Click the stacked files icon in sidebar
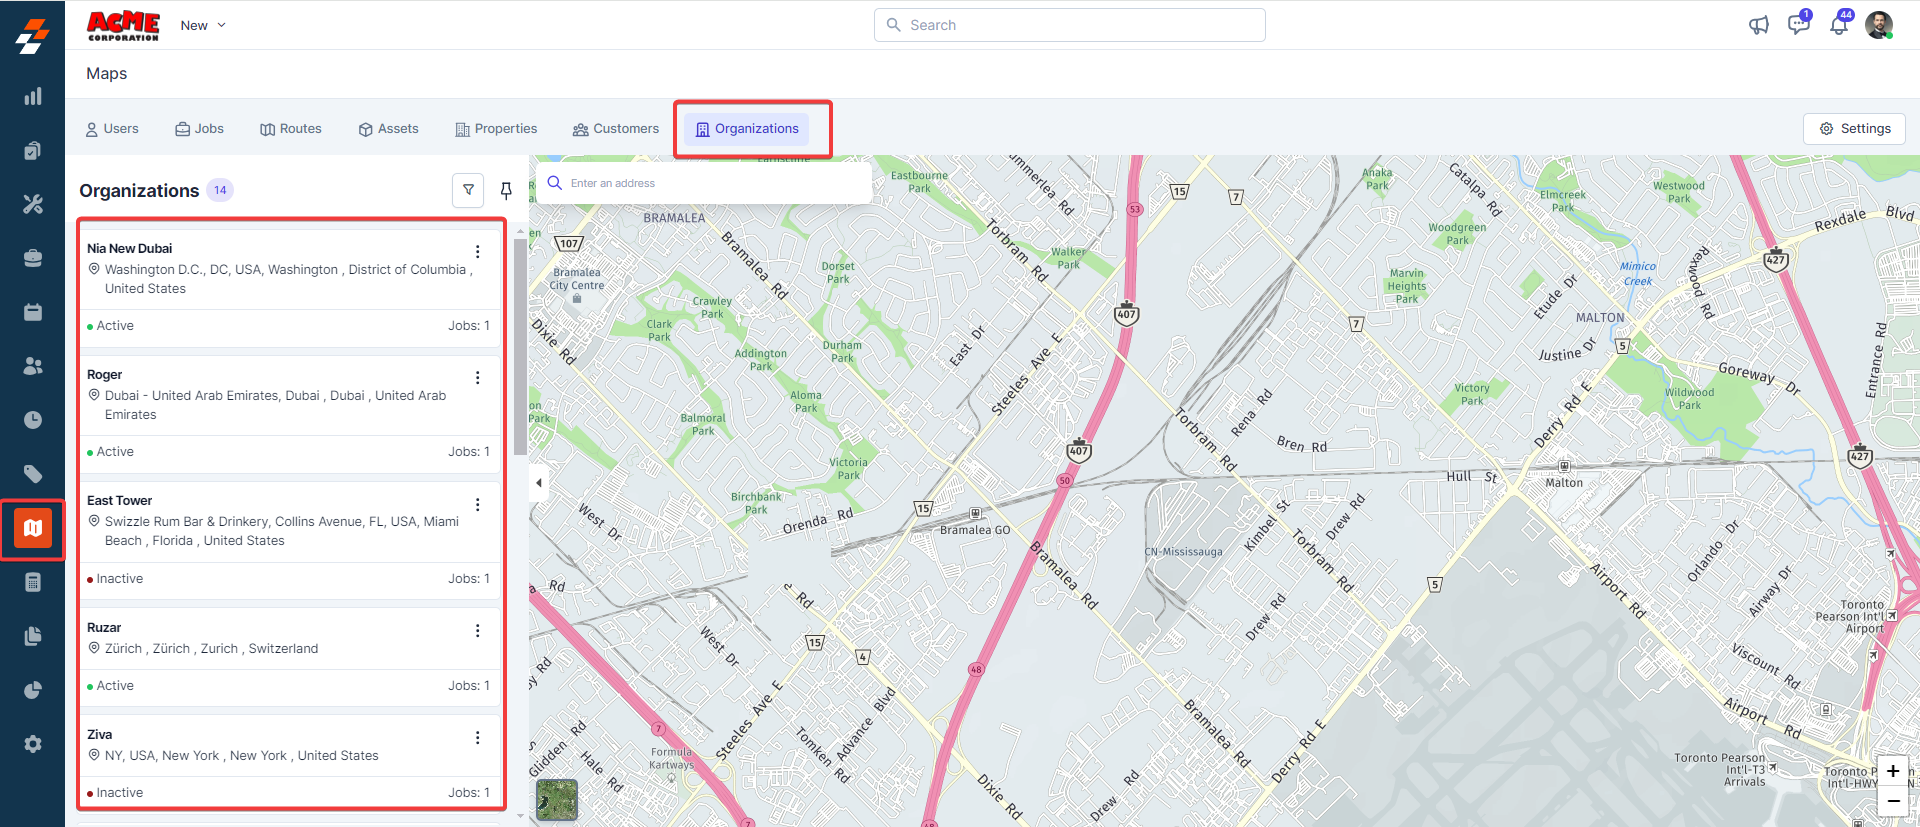The height and width of the screenshot is (827, 1920). coord(33,636)
